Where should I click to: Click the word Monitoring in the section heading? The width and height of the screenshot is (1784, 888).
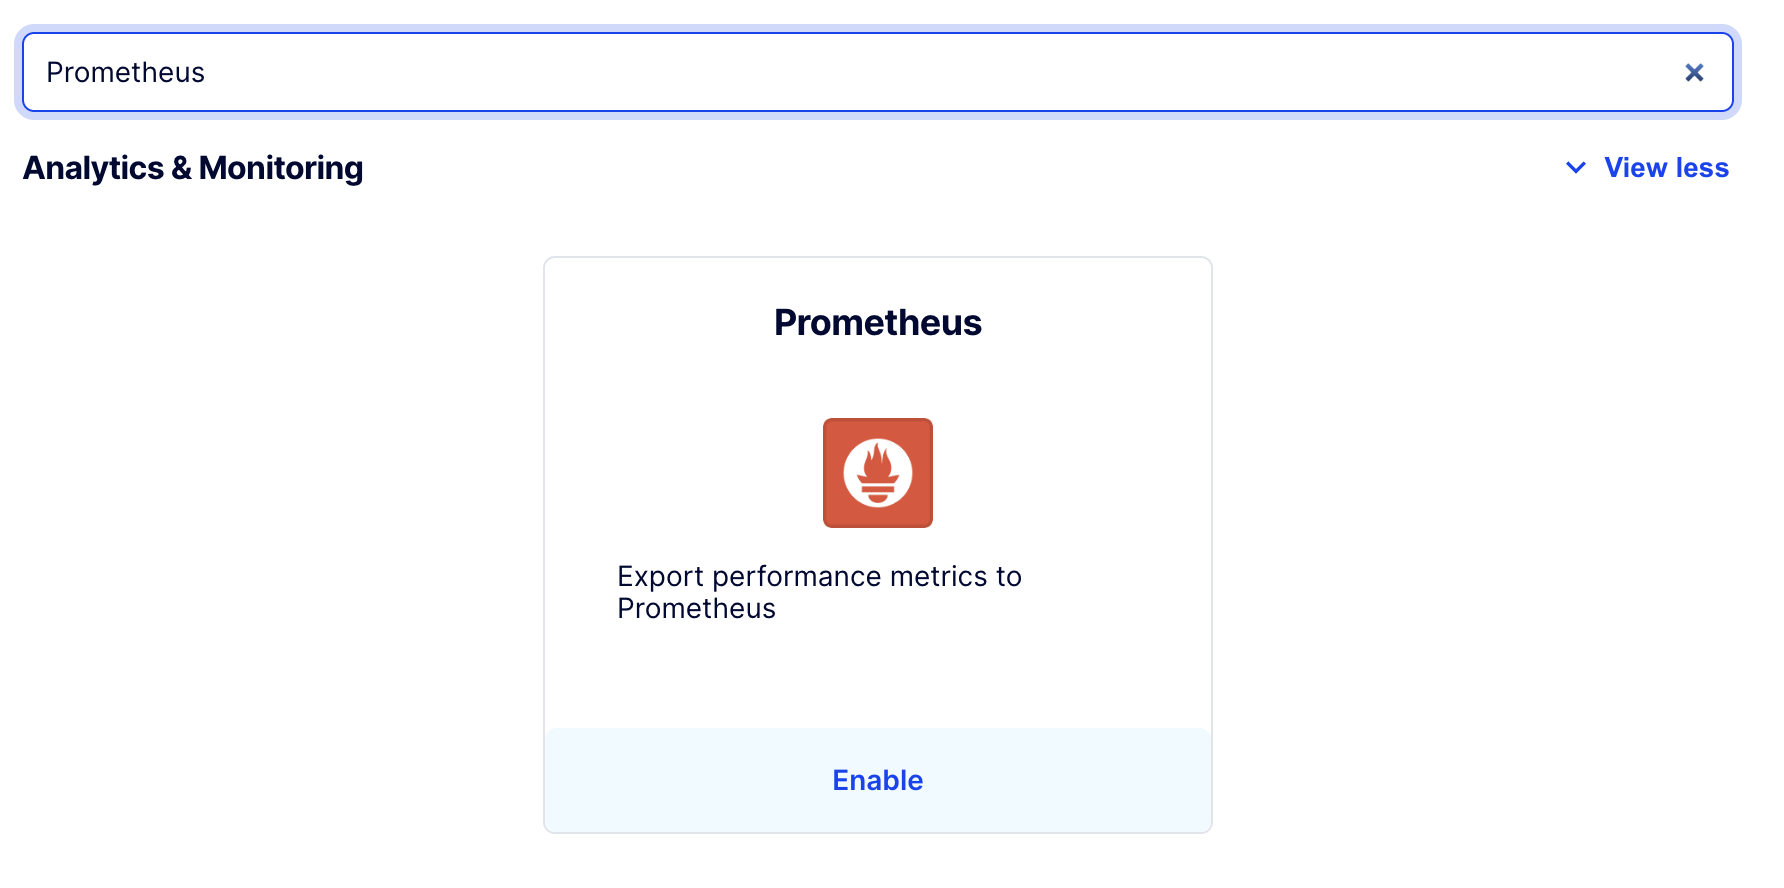click(x=281, y=168)
